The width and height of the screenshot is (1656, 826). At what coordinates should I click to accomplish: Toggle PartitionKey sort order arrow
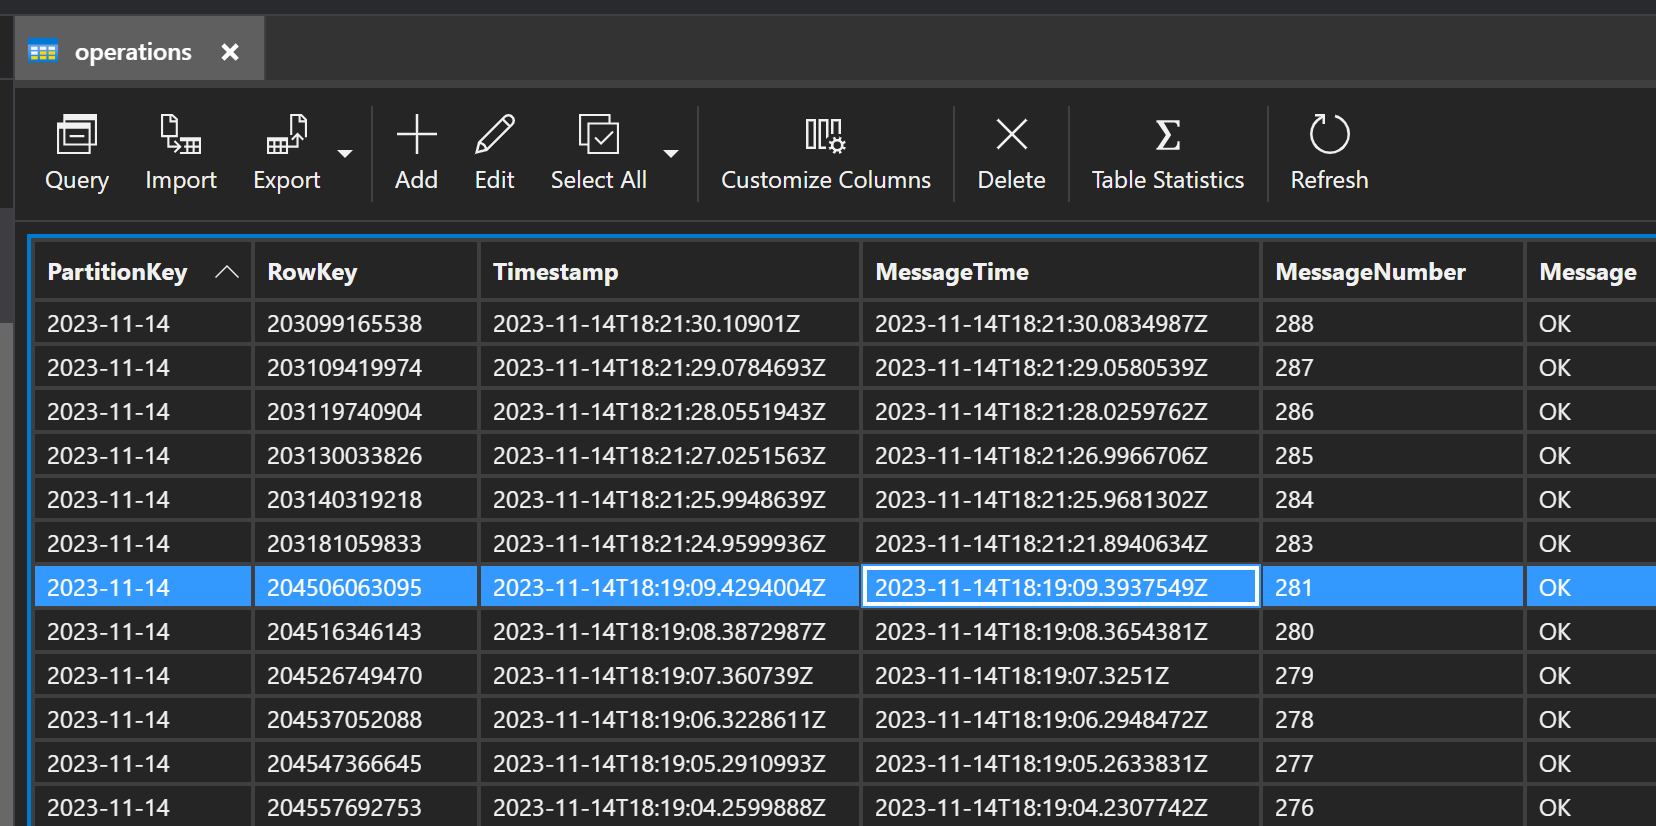tap(227, 272)
